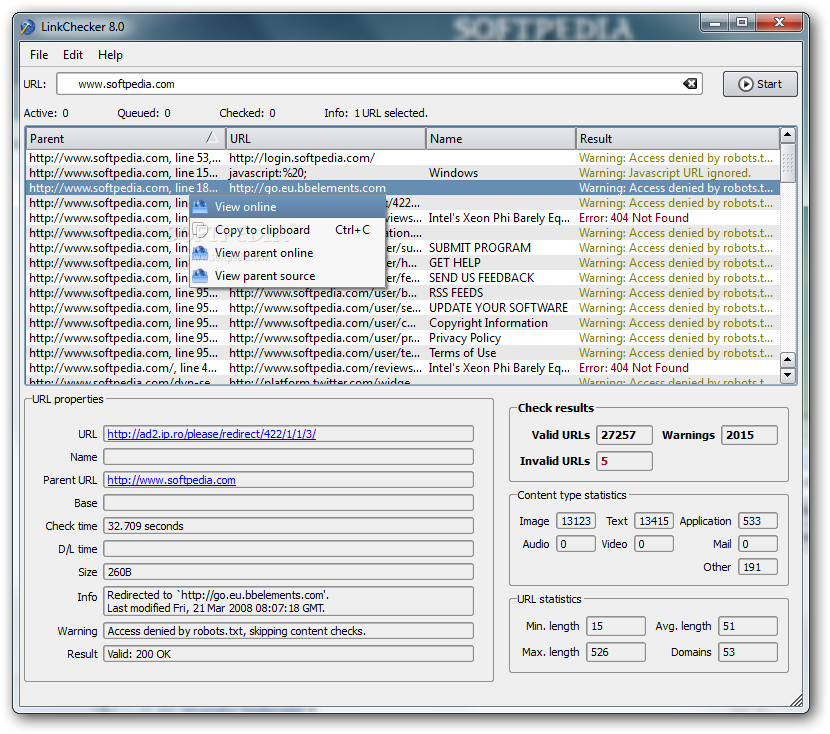The width and height of the screenshot is (830, 734).
Task: Select the UPDATE YOUR SOFTWARE row
Action: click(402, 308)
